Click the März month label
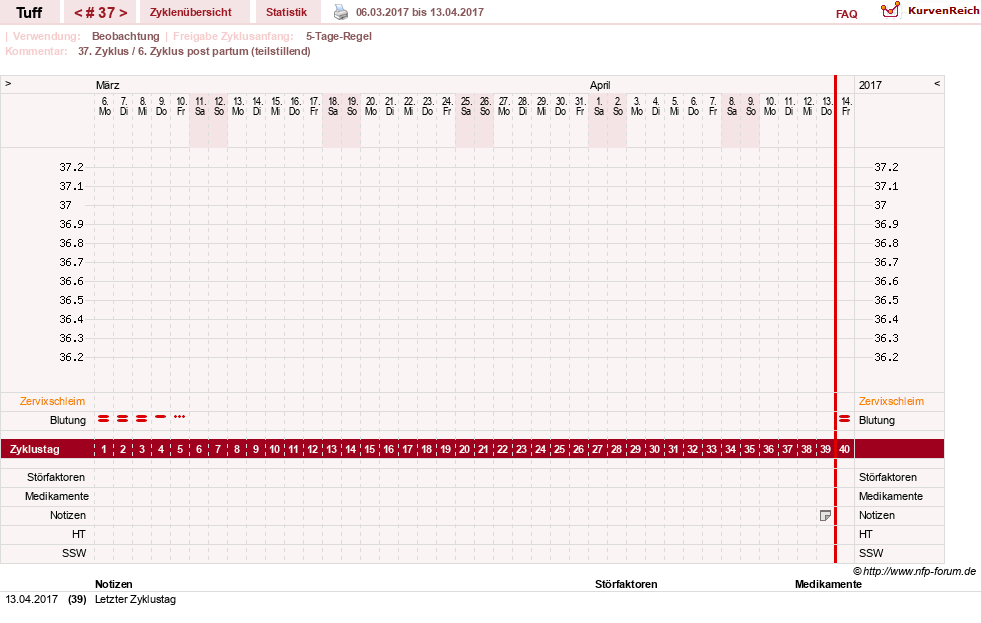The width and height of the screenshot is (981, 623). coord(108,85)
